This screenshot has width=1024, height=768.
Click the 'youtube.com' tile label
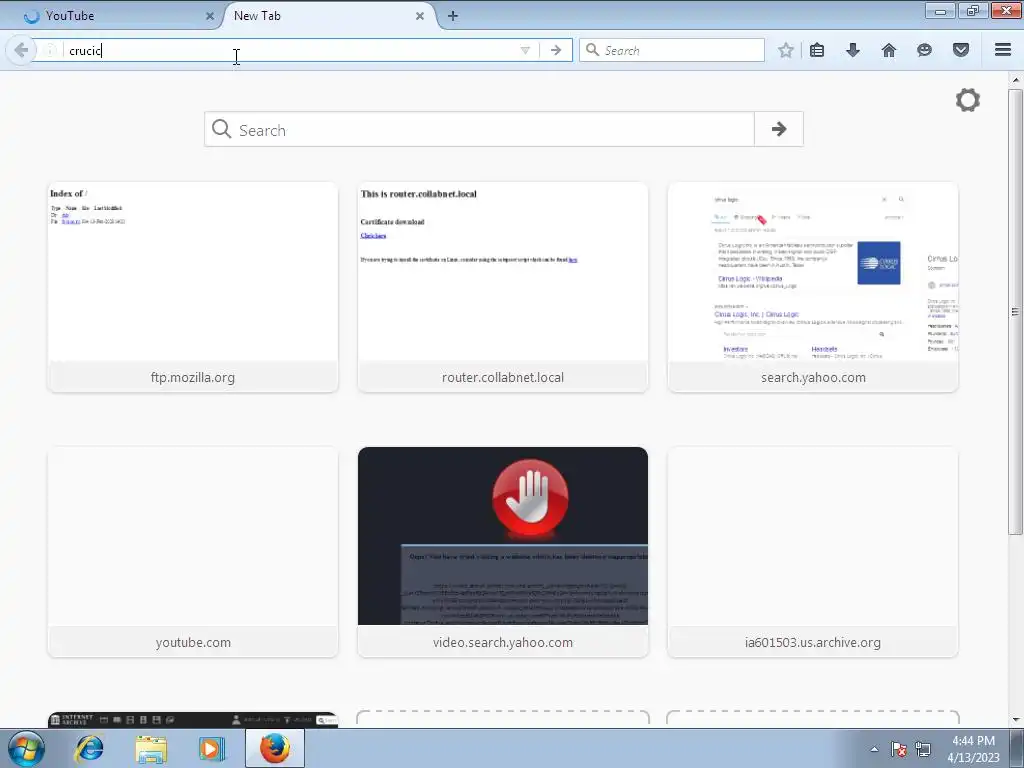tap(193, 643)
